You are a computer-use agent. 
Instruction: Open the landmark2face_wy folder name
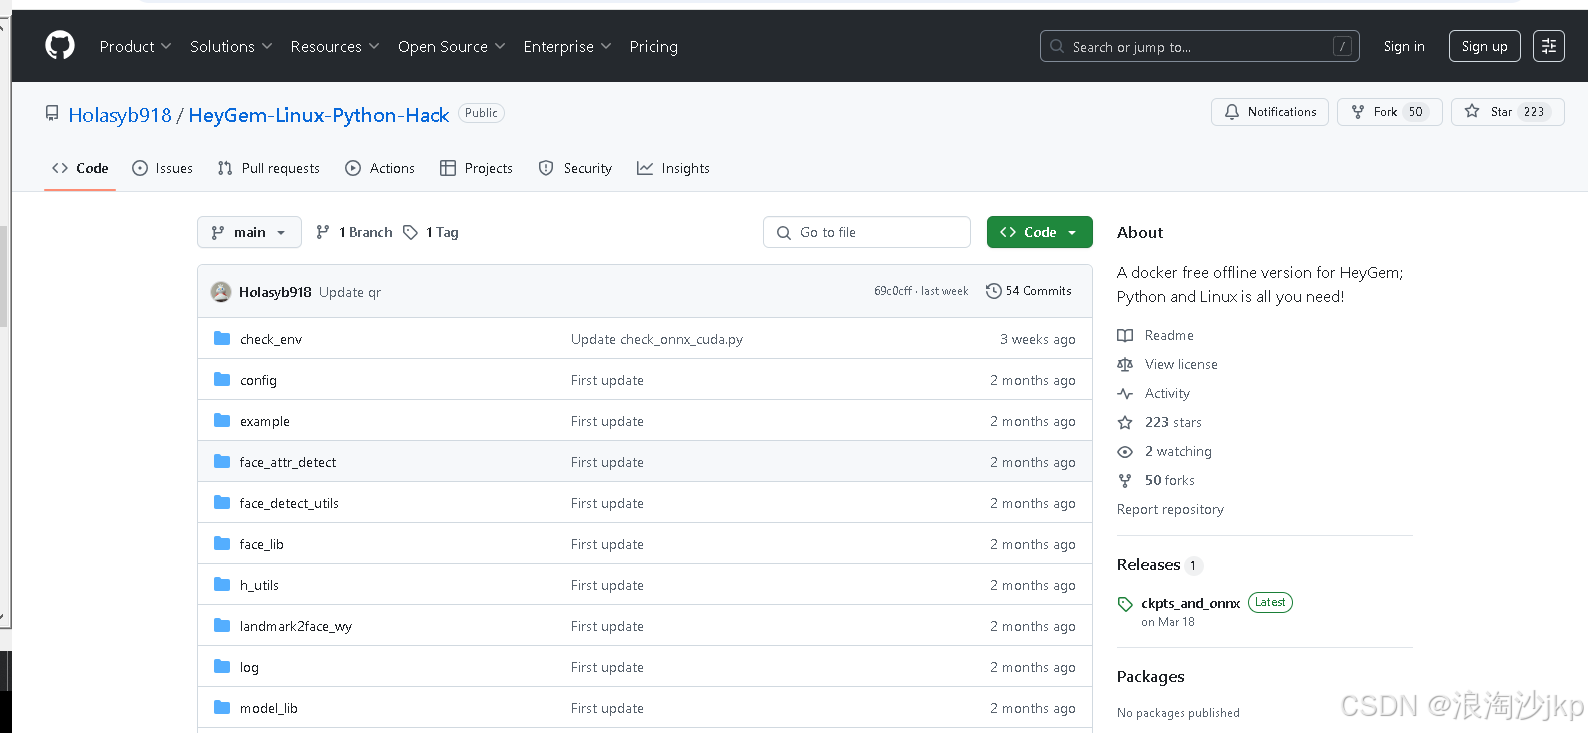click(x=296, y=626)
